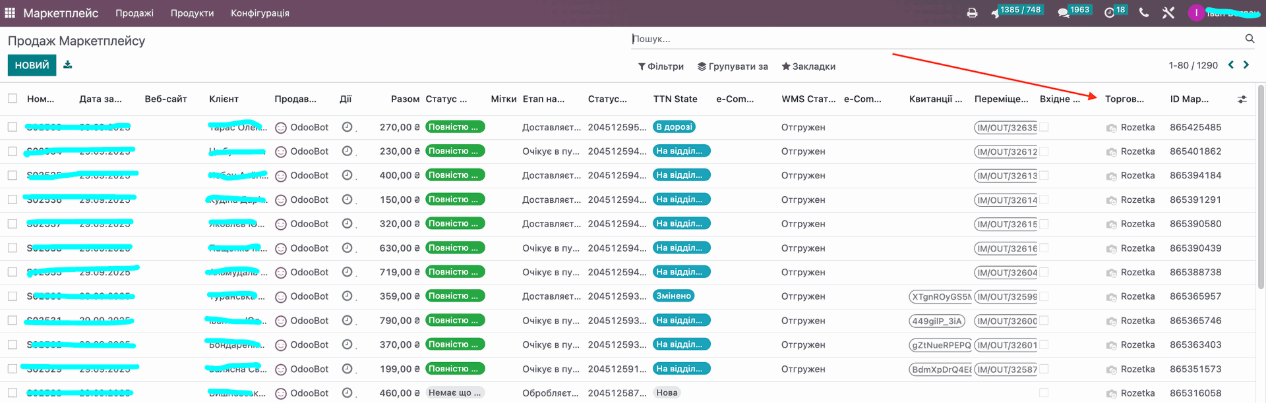1266x403 pixels.
Task: Go to next page arrow
Action: tap(1247, 65)
